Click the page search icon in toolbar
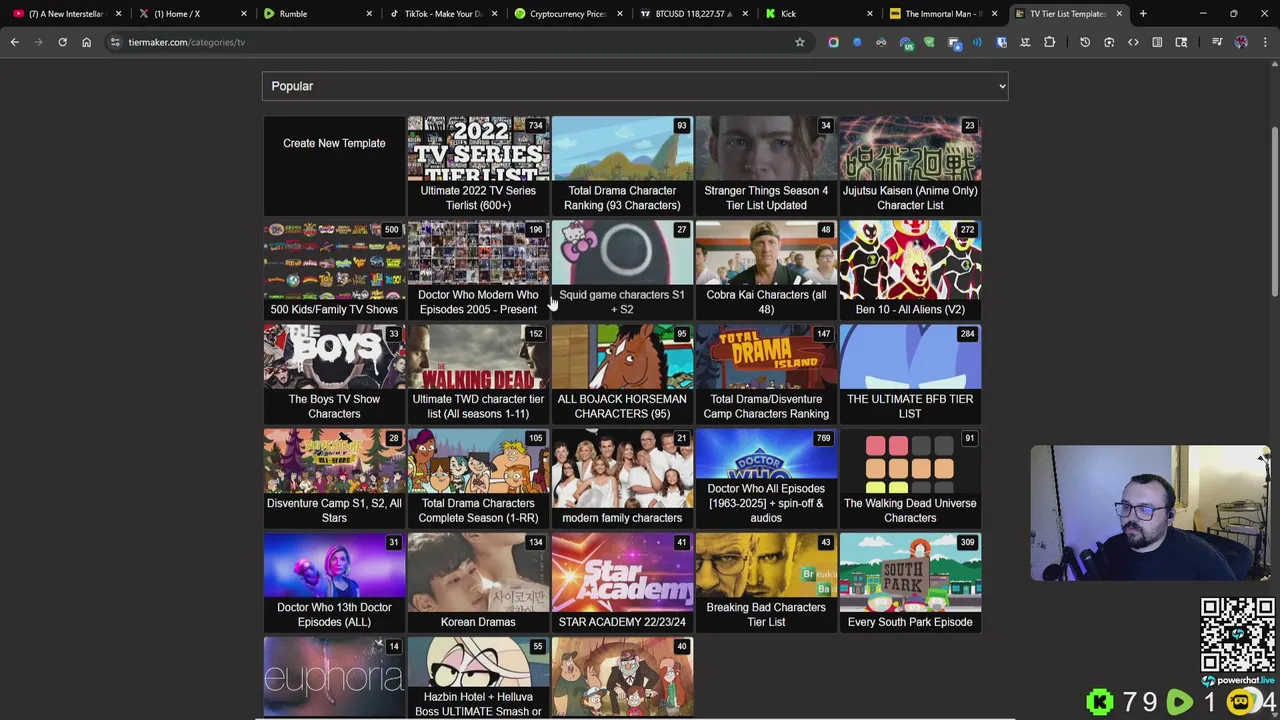The width and height of the screenshot is (1280, 720). click(1181, 42)
